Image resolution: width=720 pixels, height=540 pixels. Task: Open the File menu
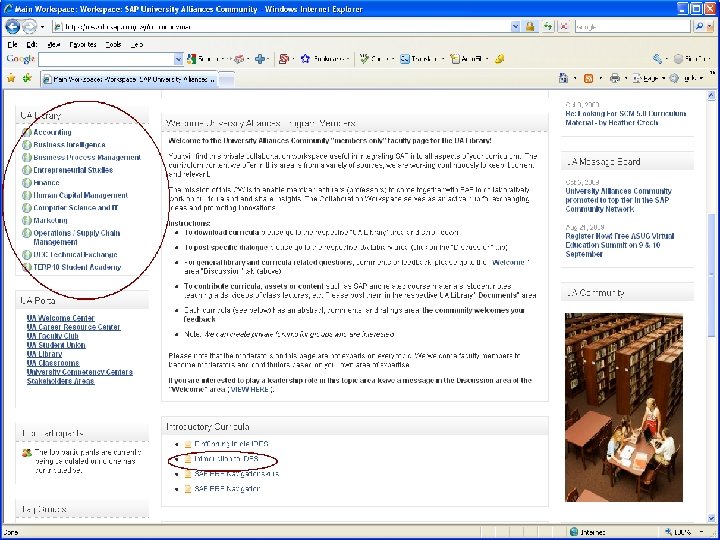tap(12, 45)
